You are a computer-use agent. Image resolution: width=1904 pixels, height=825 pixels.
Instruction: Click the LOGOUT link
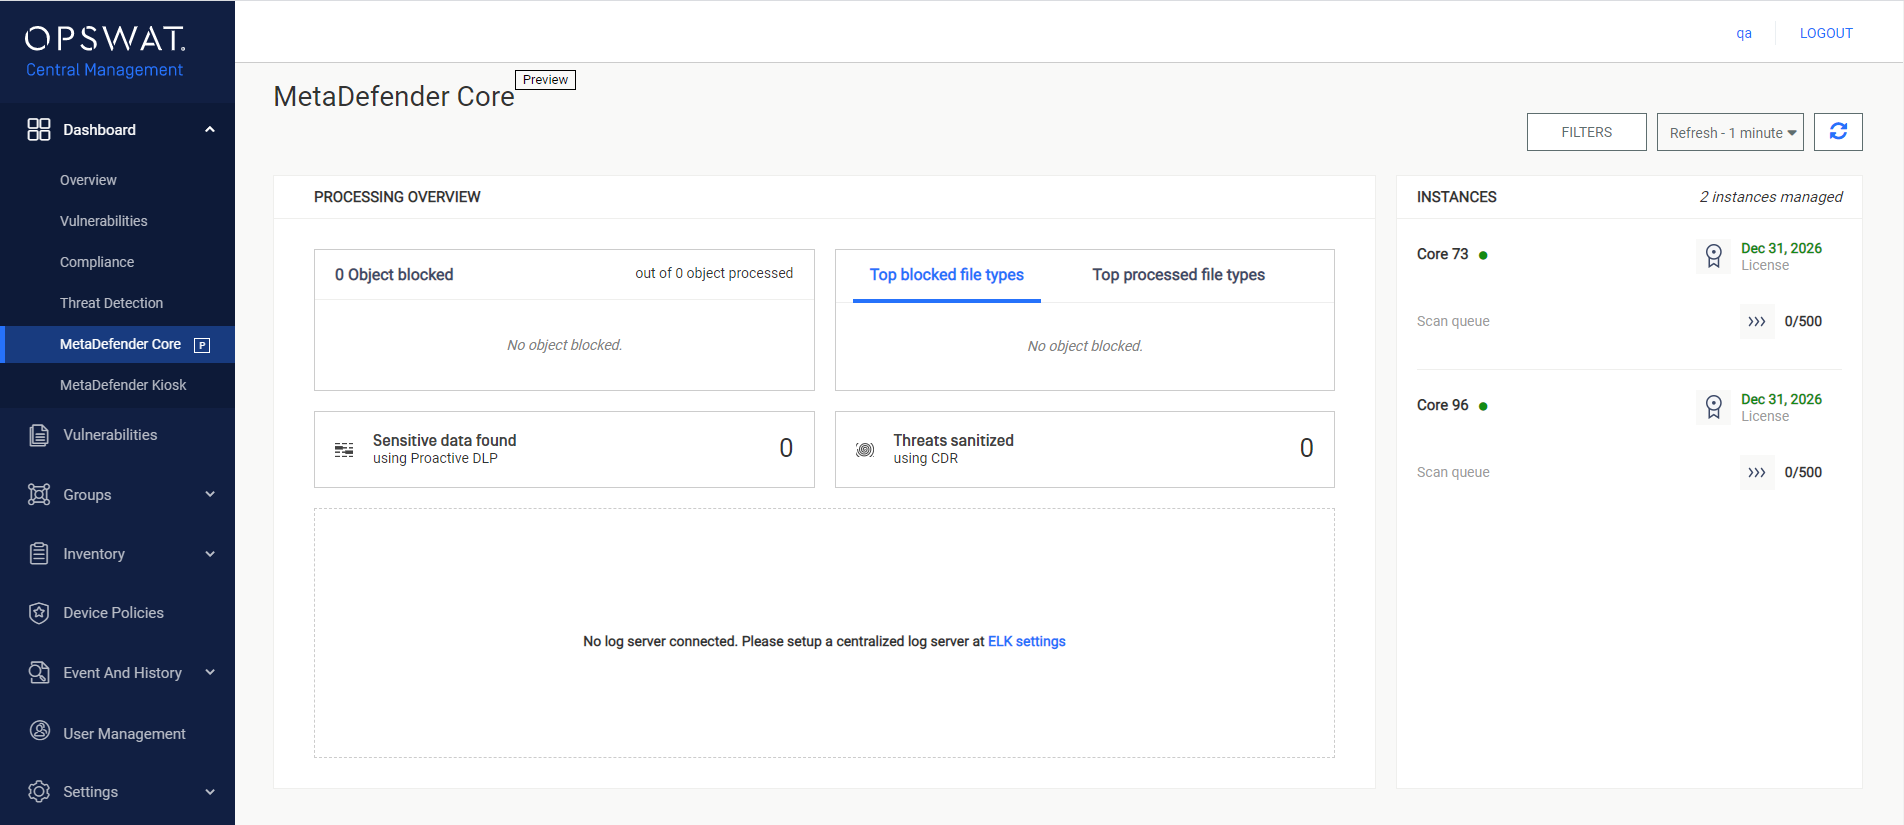click(1826, 33)
